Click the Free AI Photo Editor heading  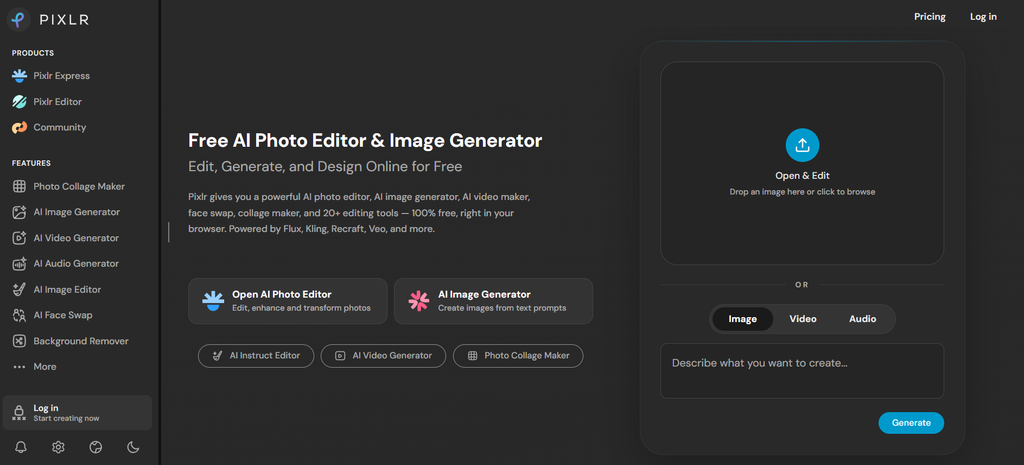[x=365, y=140]
